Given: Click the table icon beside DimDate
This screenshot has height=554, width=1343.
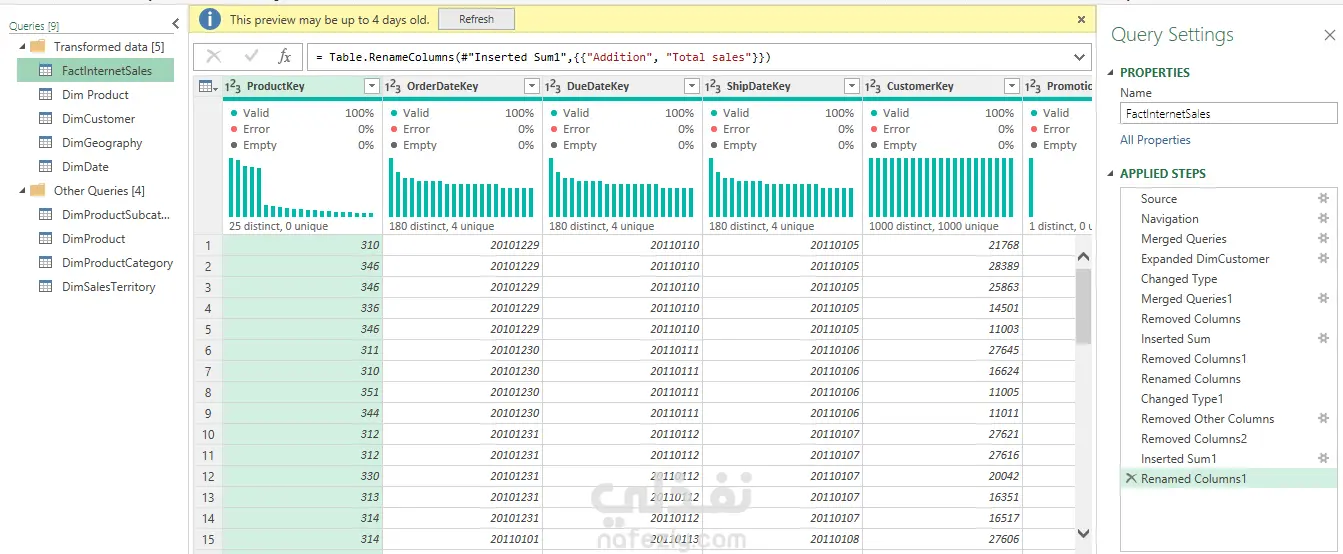Looking at the screenshot, I should click(x=45, y=167).
